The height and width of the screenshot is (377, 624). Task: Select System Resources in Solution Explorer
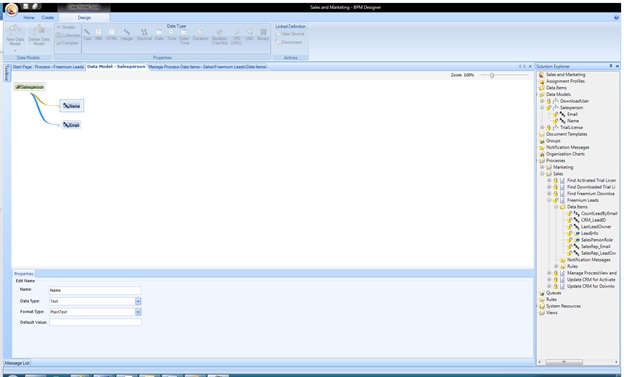[x=563, y=306]
